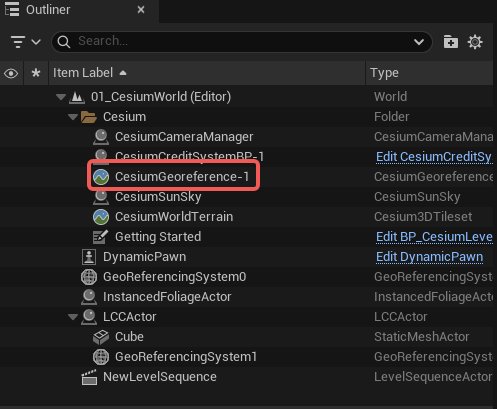This screenshot has width=497, height=409.
Task: Click the InstancedFoliageActor icon
Action: coord(89,297)
